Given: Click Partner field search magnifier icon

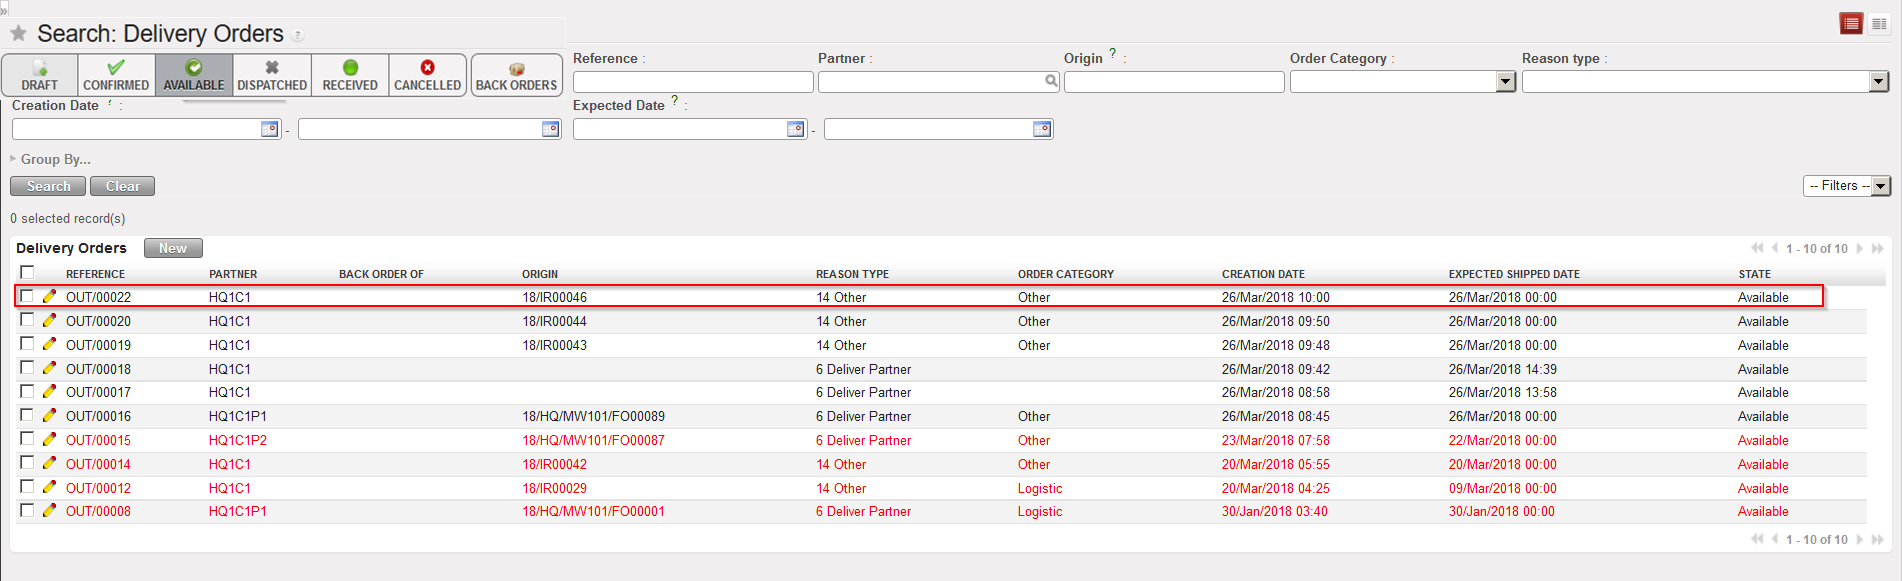Looking at the screenshot, I should [x=1051, y=81].
